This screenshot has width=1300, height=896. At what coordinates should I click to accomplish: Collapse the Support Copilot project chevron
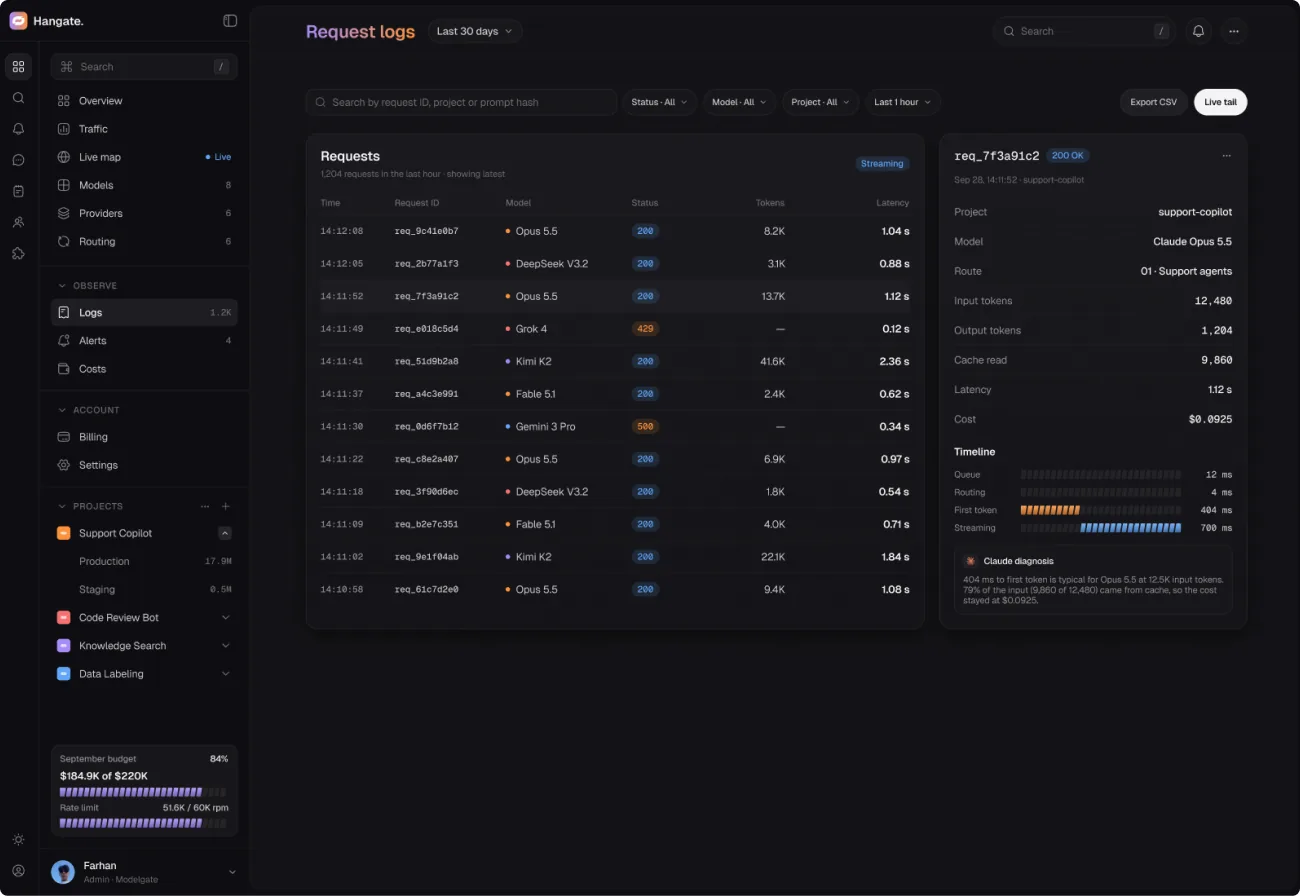[225, 534]
